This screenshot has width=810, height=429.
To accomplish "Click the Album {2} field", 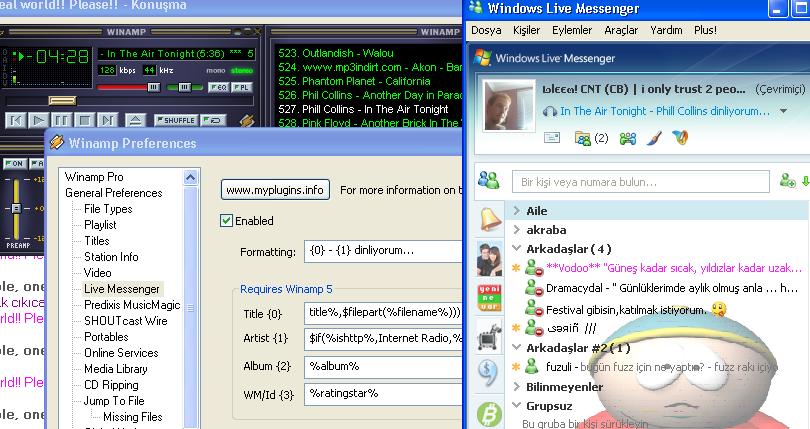I will pos(383,366).
